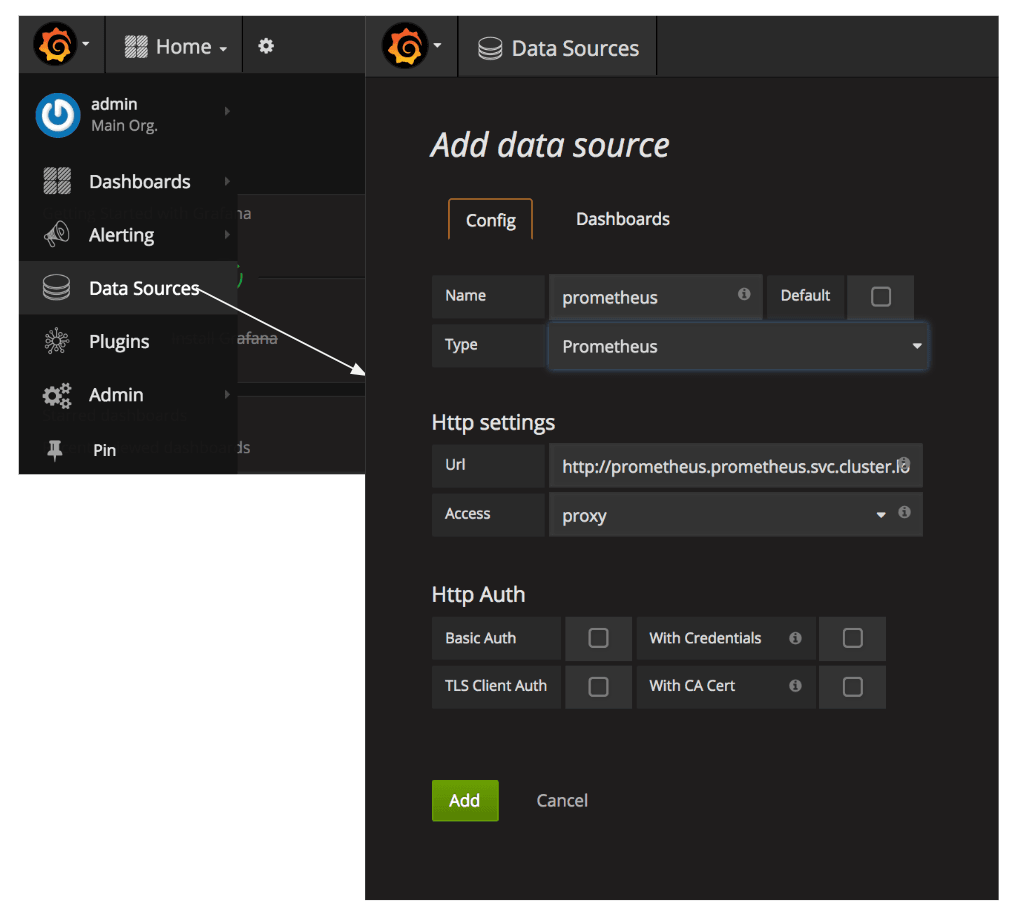Click the Cancel link

[x=562, y=801]
